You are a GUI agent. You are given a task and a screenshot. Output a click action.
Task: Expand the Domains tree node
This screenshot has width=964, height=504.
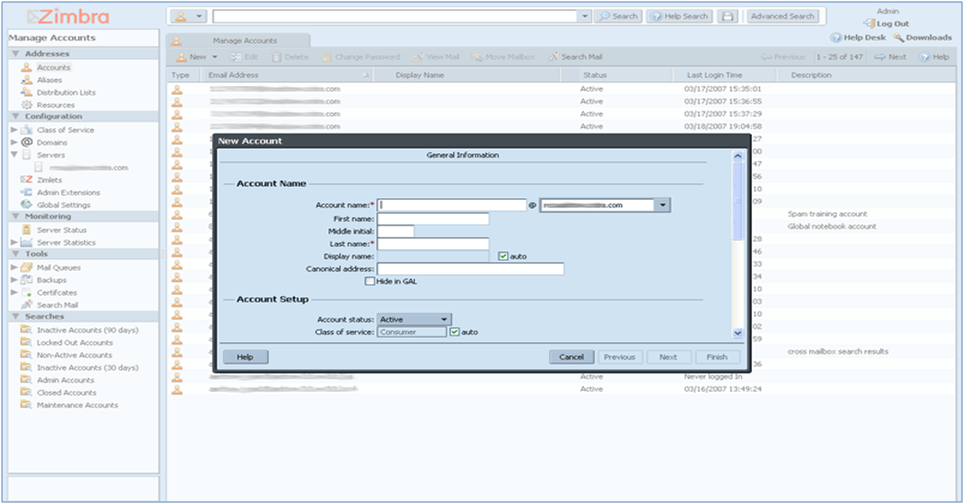pos(14,142)
